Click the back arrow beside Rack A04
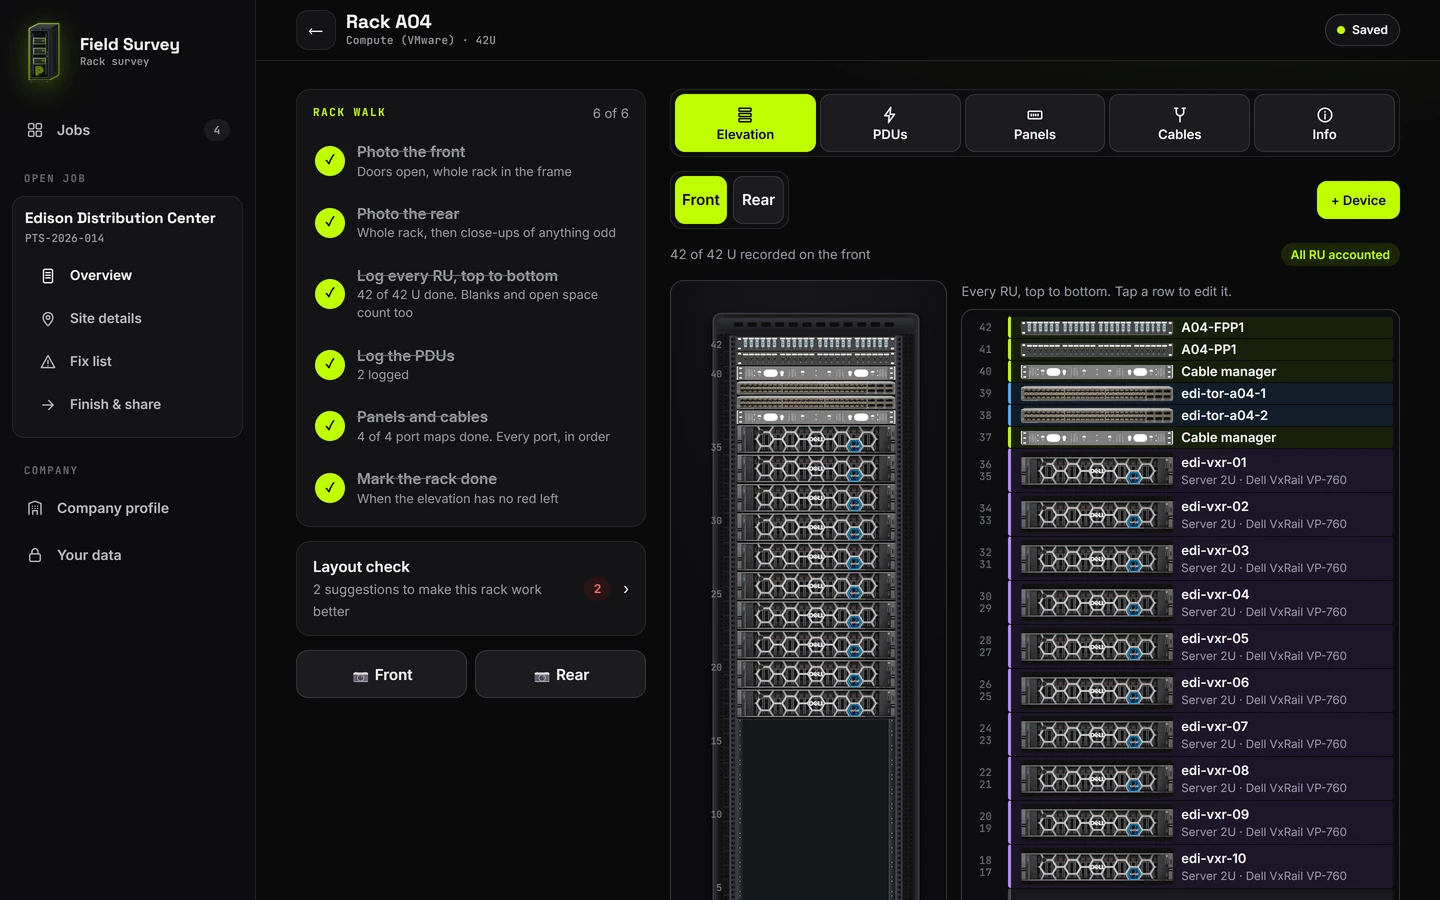 pyautogui.click(x=315, y=30)
